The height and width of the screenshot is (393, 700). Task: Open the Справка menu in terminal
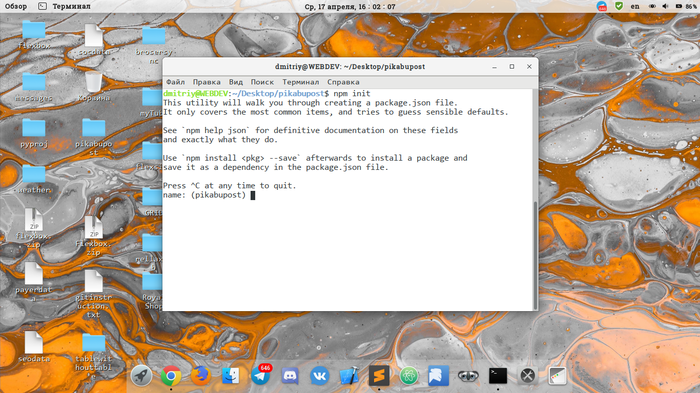[343, 82]
